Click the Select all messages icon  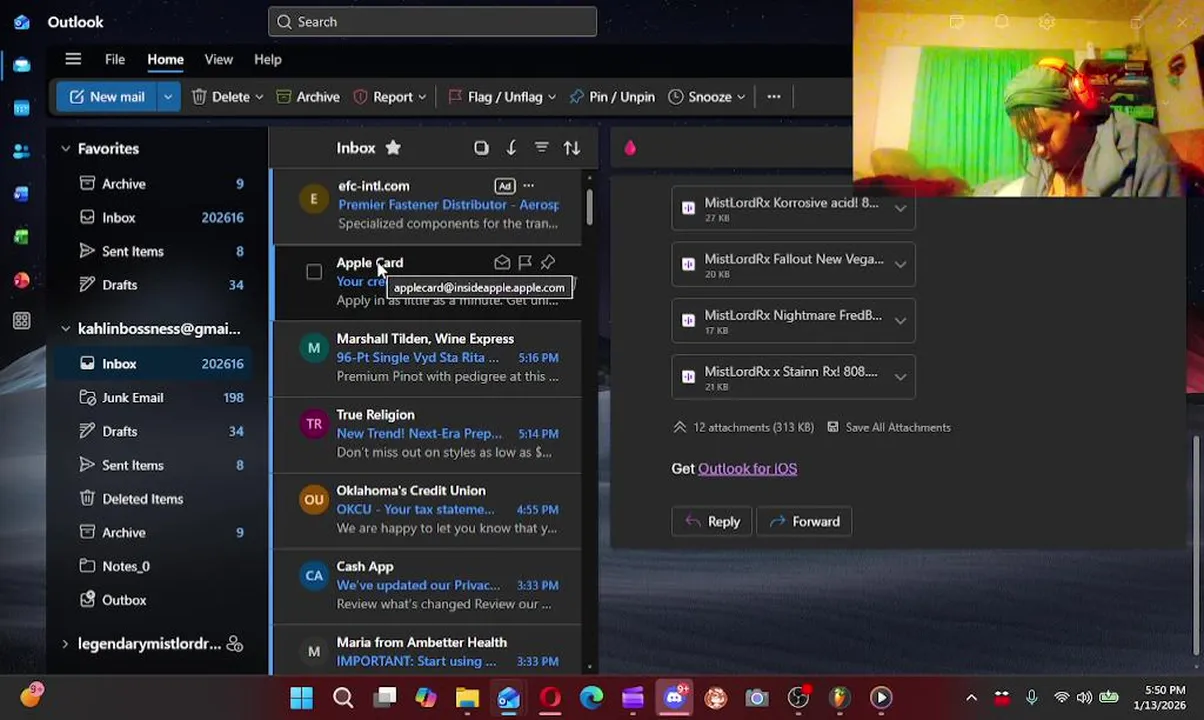click(x=481, y=148)
